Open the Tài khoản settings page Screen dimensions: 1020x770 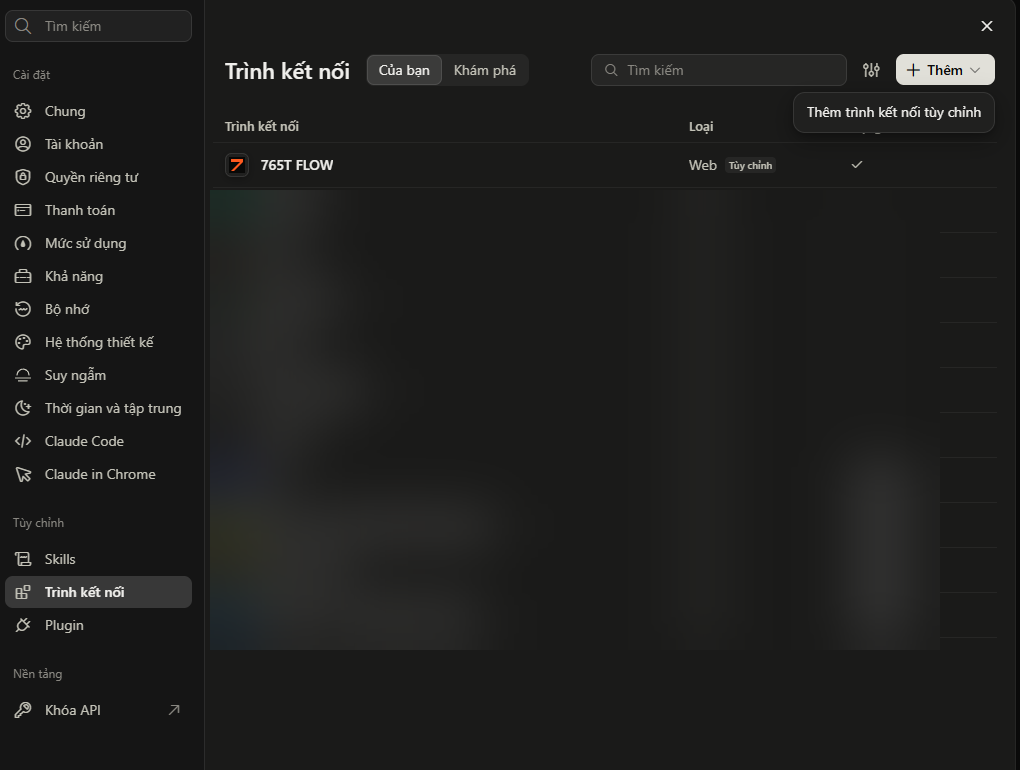coord(98,144)
